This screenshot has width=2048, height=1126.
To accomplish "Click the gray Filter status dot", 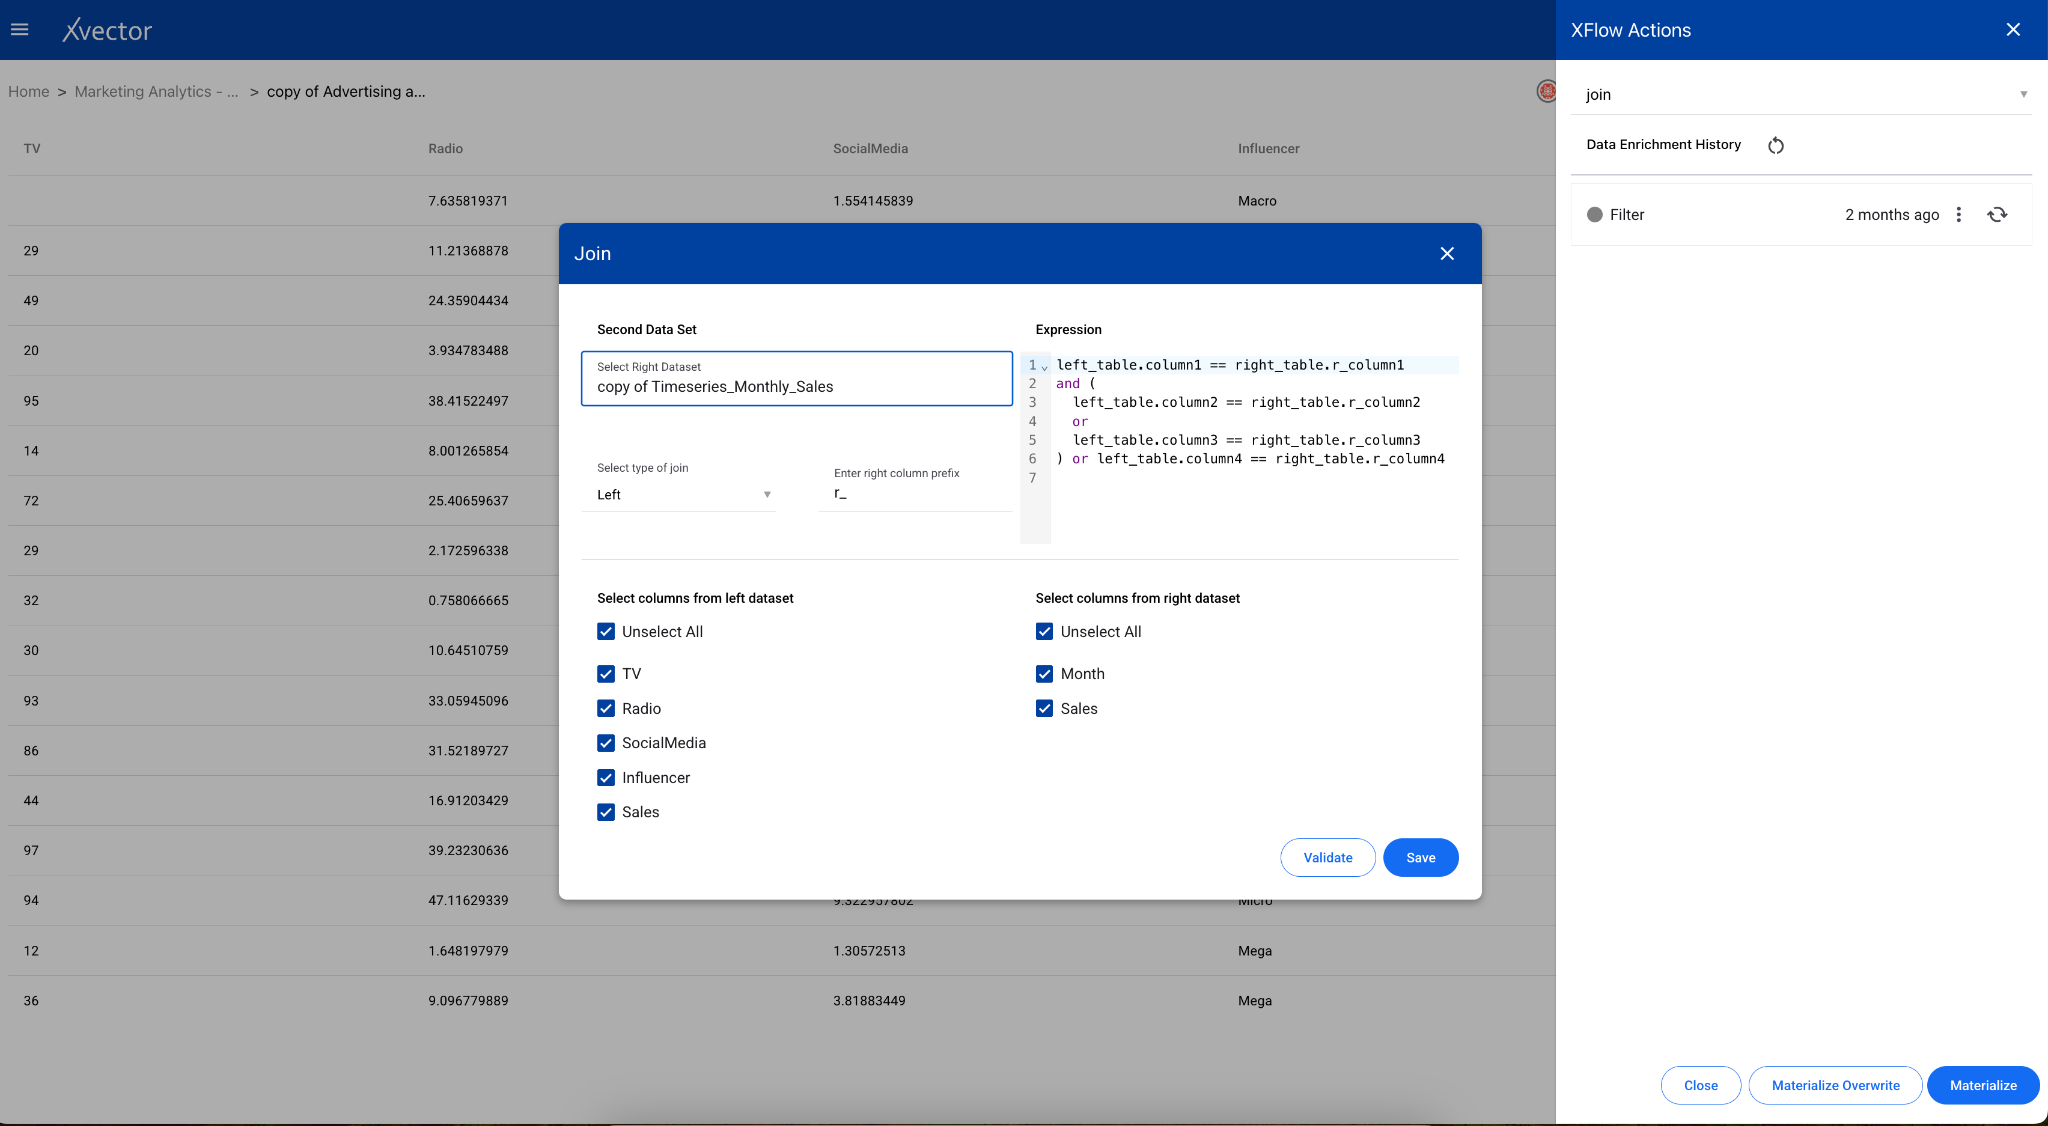I will 1595,215.
